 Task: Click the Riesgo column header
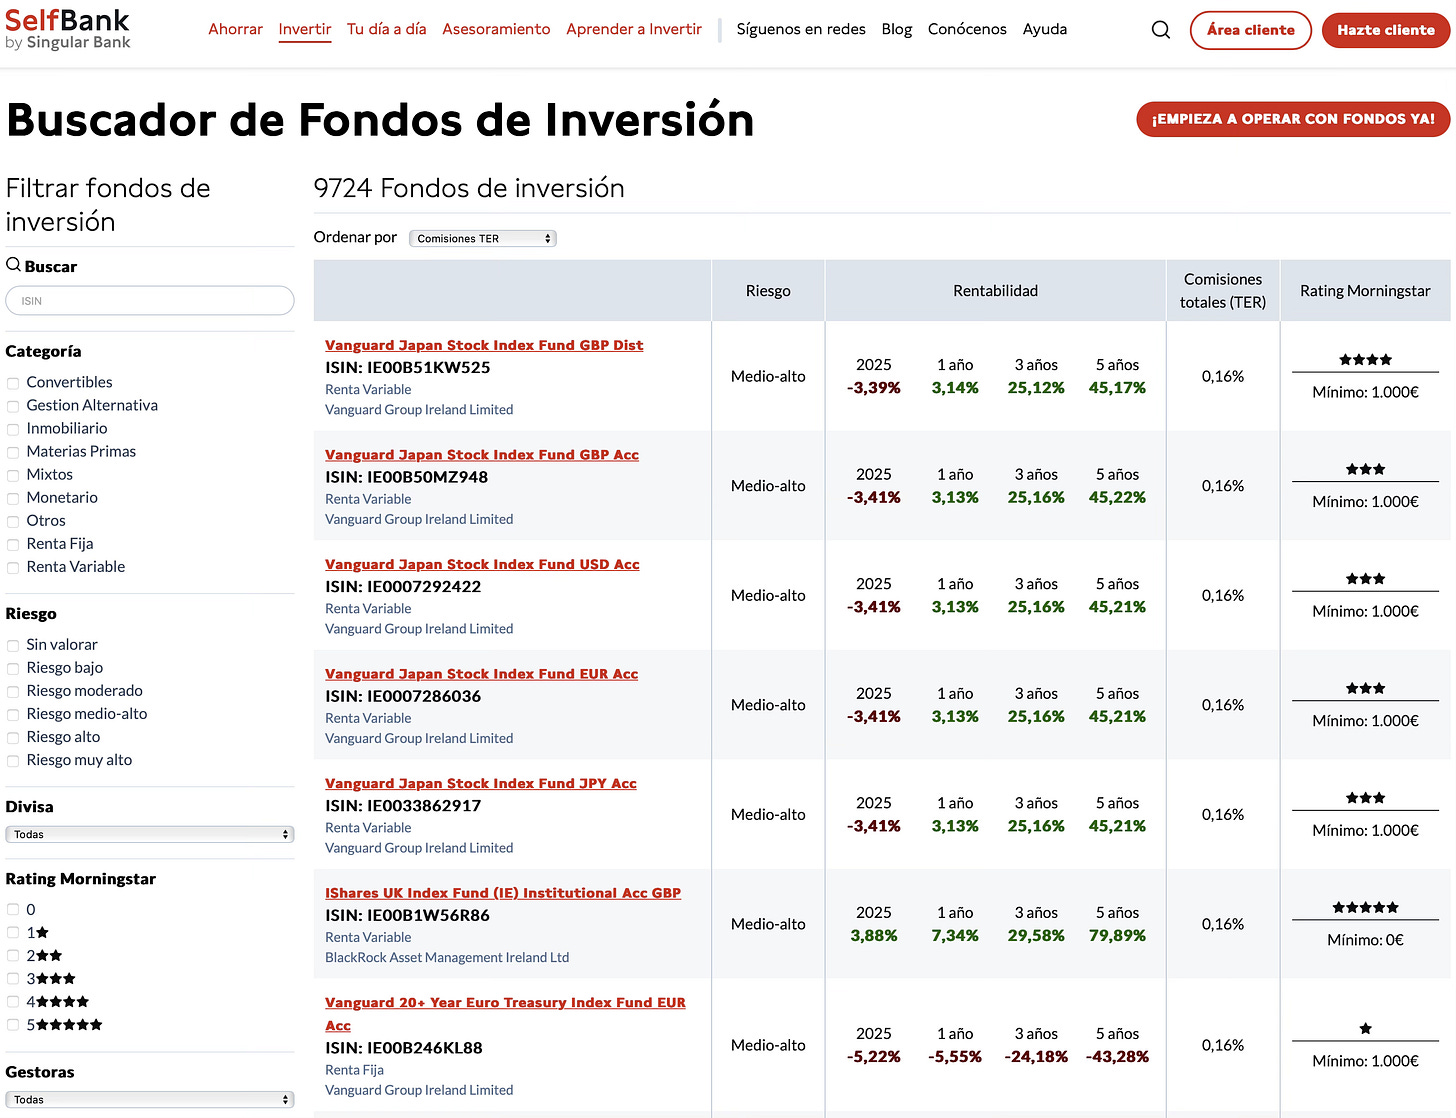click(x=768, y=291)
